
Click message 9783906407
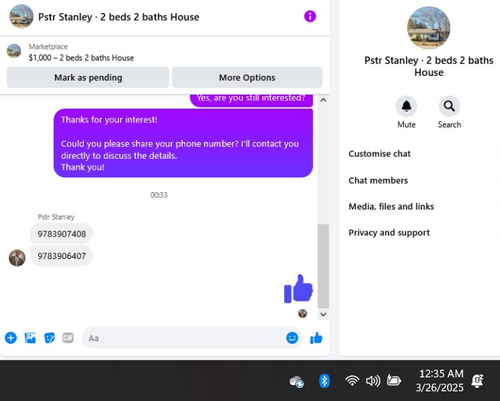click(x=62, y=256)
